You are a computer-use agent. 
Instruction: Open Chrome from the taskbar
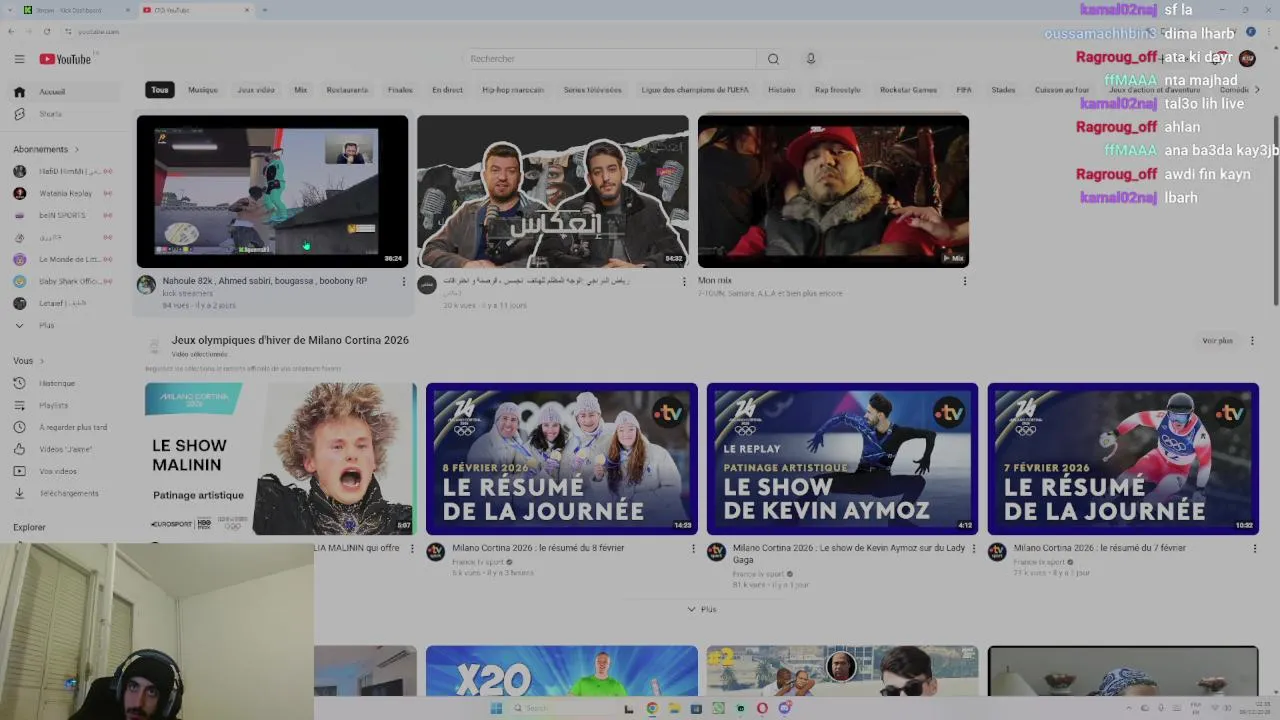tap(652, 708)
